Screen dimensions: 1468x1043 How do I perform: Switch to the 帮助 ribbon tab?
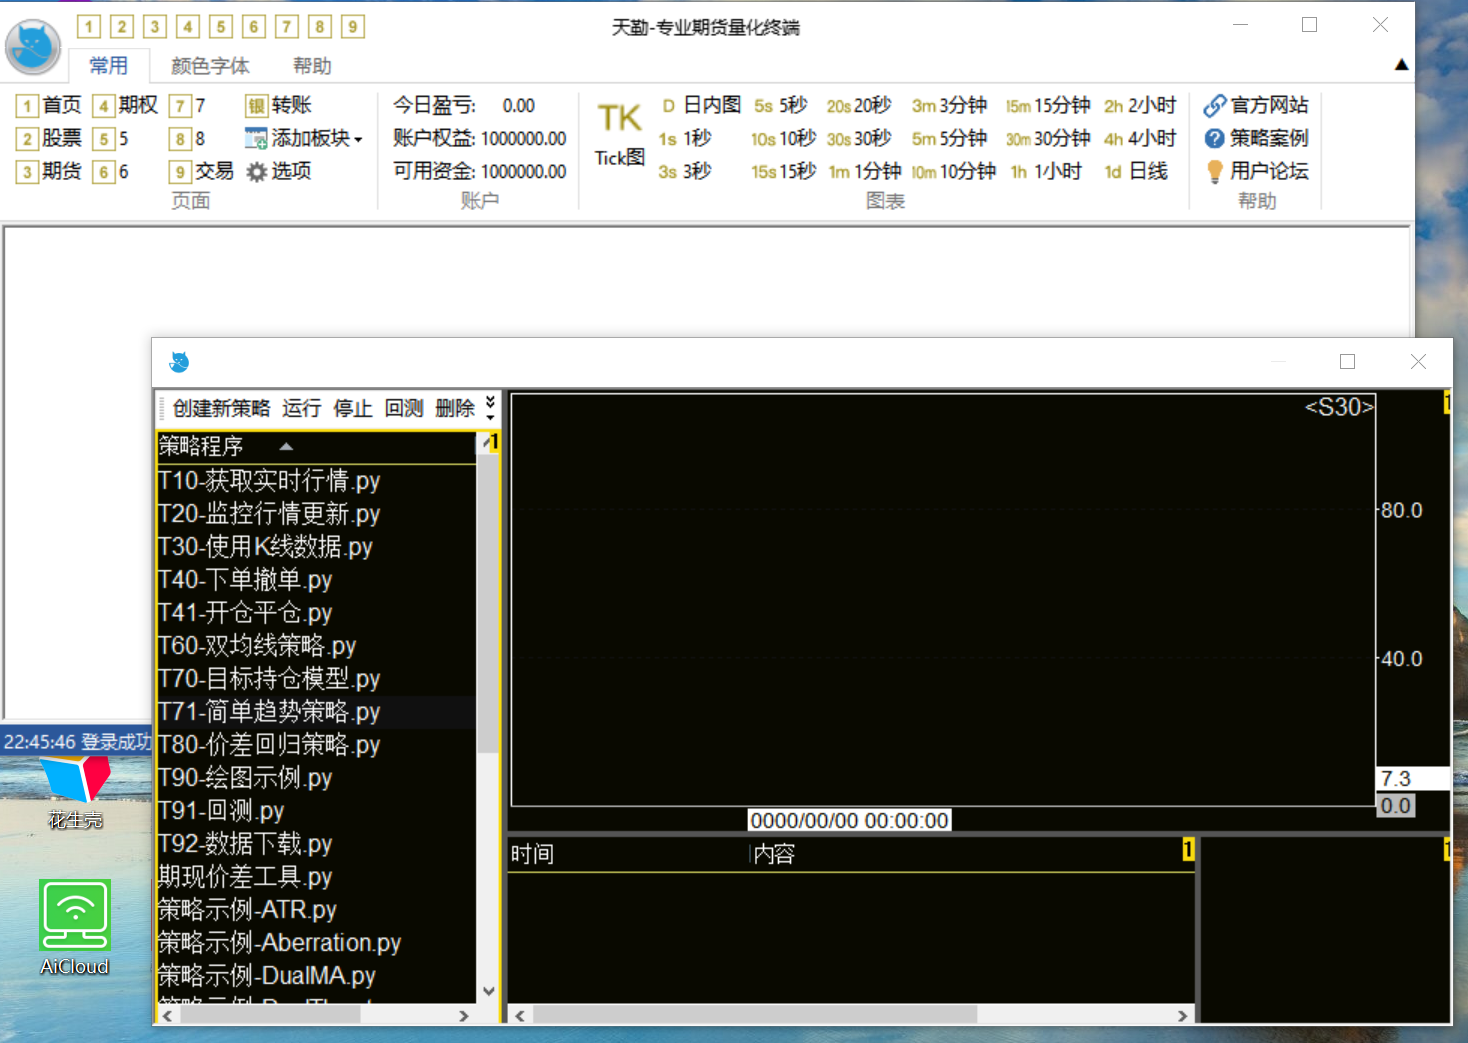coord(312,66)
